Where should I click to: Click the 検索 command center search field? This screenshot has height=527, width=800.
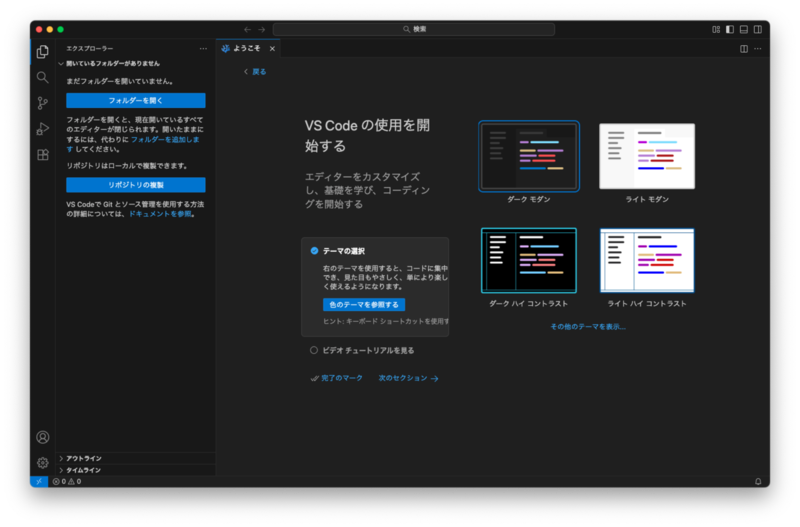414,30
